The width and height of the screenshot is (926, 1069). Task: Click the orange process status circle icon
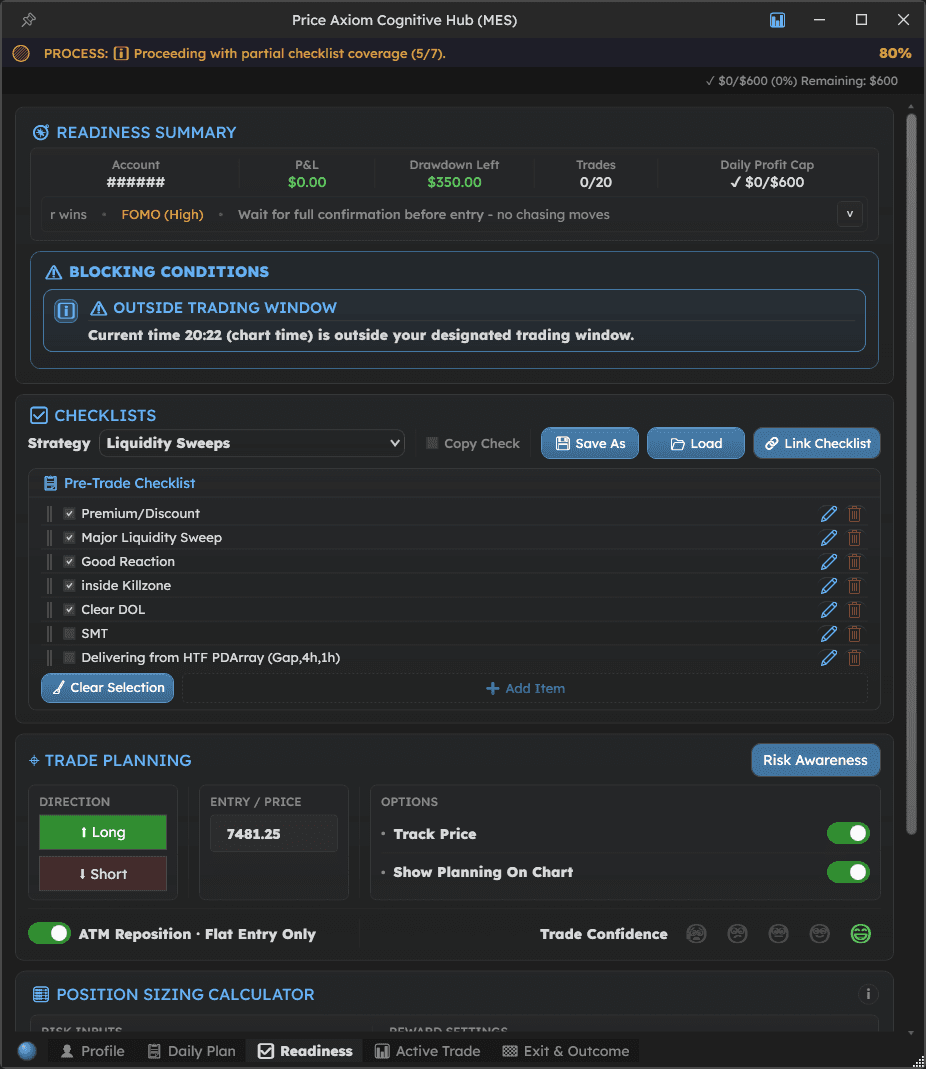[21, 53]
